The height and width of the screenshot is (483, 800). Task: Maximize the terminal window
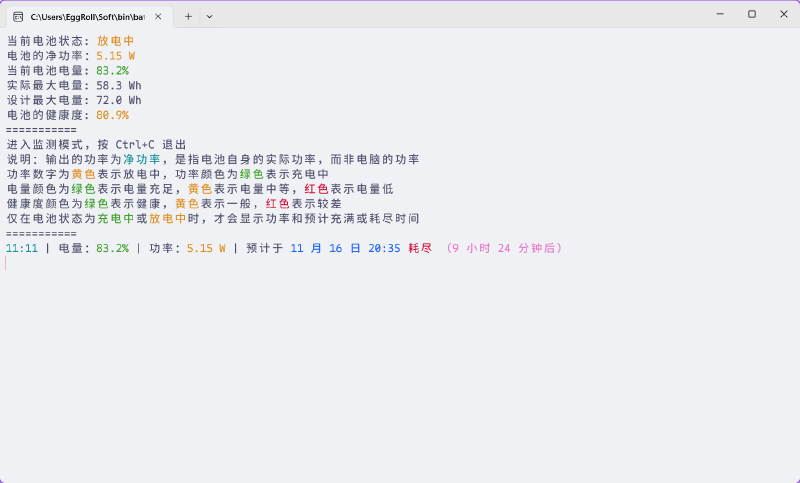pyautogui.click(x=752, y=14)
